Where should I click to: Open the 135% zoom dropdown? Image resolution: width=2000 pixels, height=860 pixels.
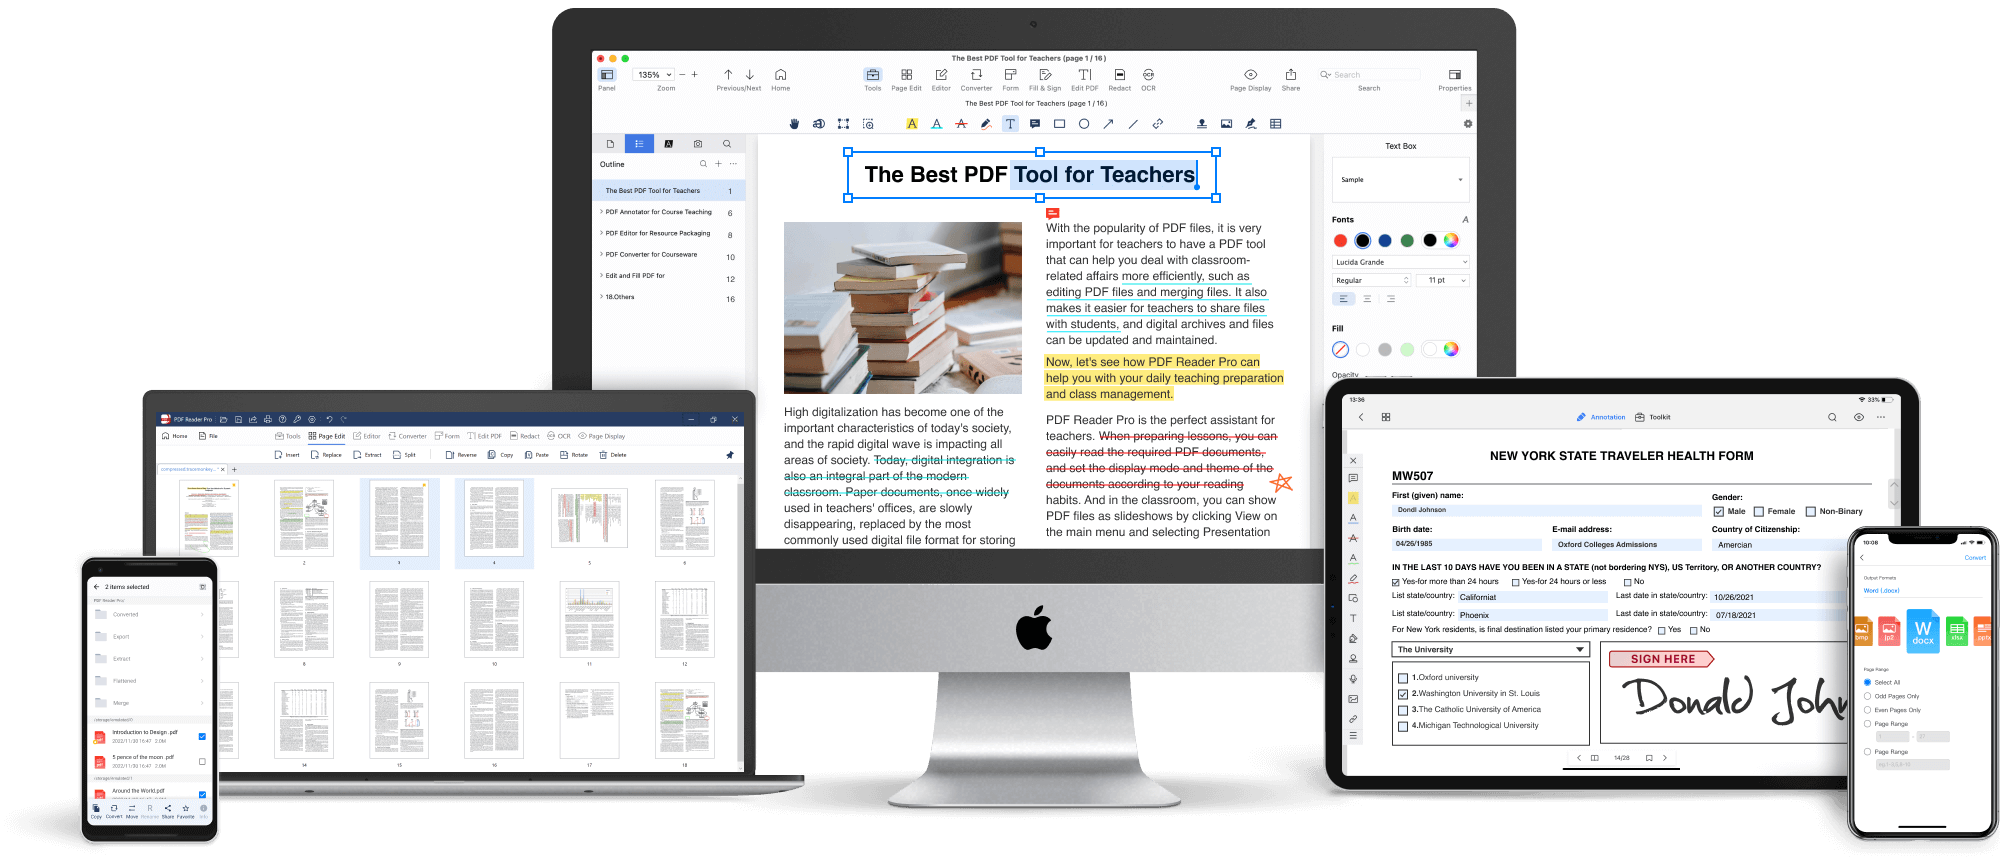tap(654, 75)
